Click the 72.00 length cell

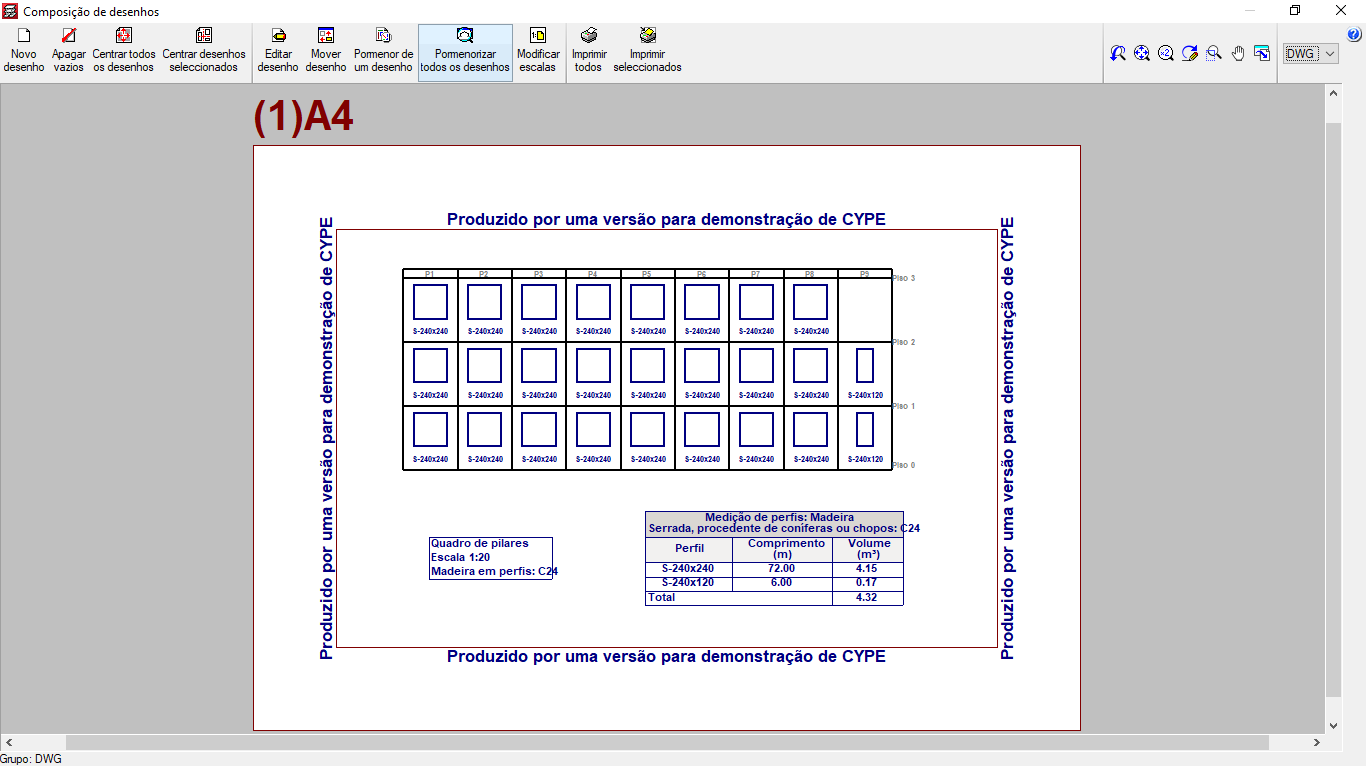[x=781, y=568]
